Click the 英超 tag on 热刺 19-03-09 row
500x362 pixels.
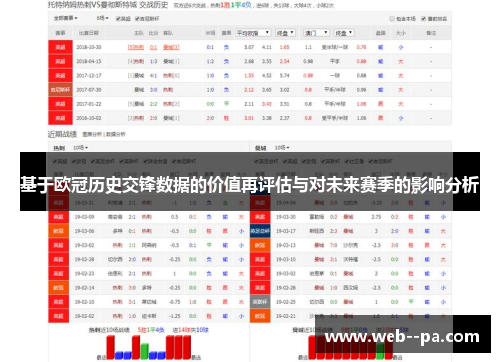[x=58, y=217]
